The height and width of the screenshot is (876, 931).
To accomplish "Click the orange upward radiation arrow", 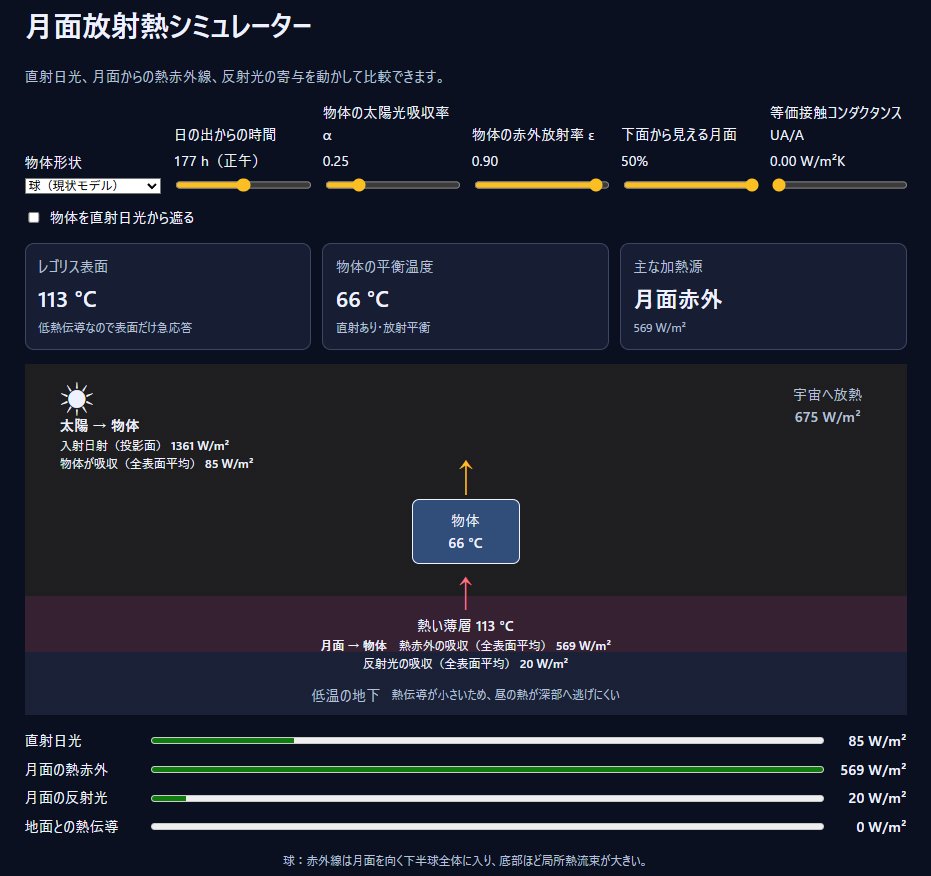I will pyautogui.click(x=466, y=477).
